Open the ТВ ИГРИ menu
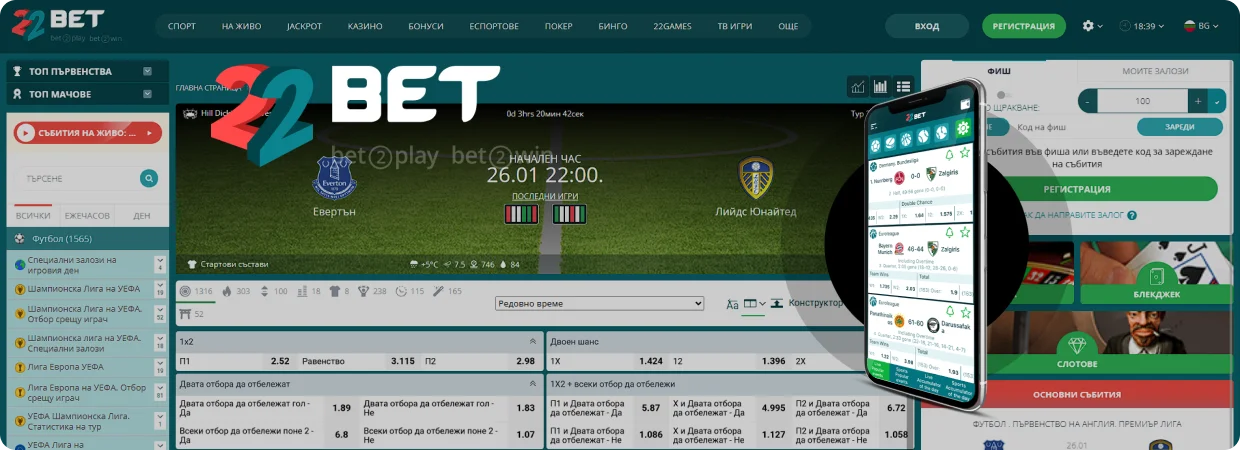The width and height of the screenshot is (1240, 450). click(x=735, y=26)
